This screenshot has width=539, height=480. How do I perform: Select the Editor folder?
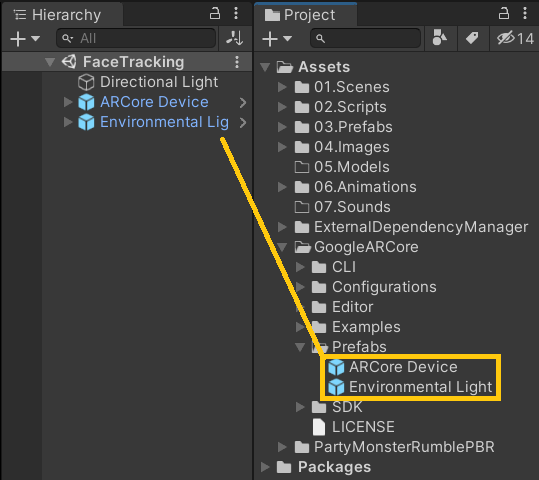(352, 307)
